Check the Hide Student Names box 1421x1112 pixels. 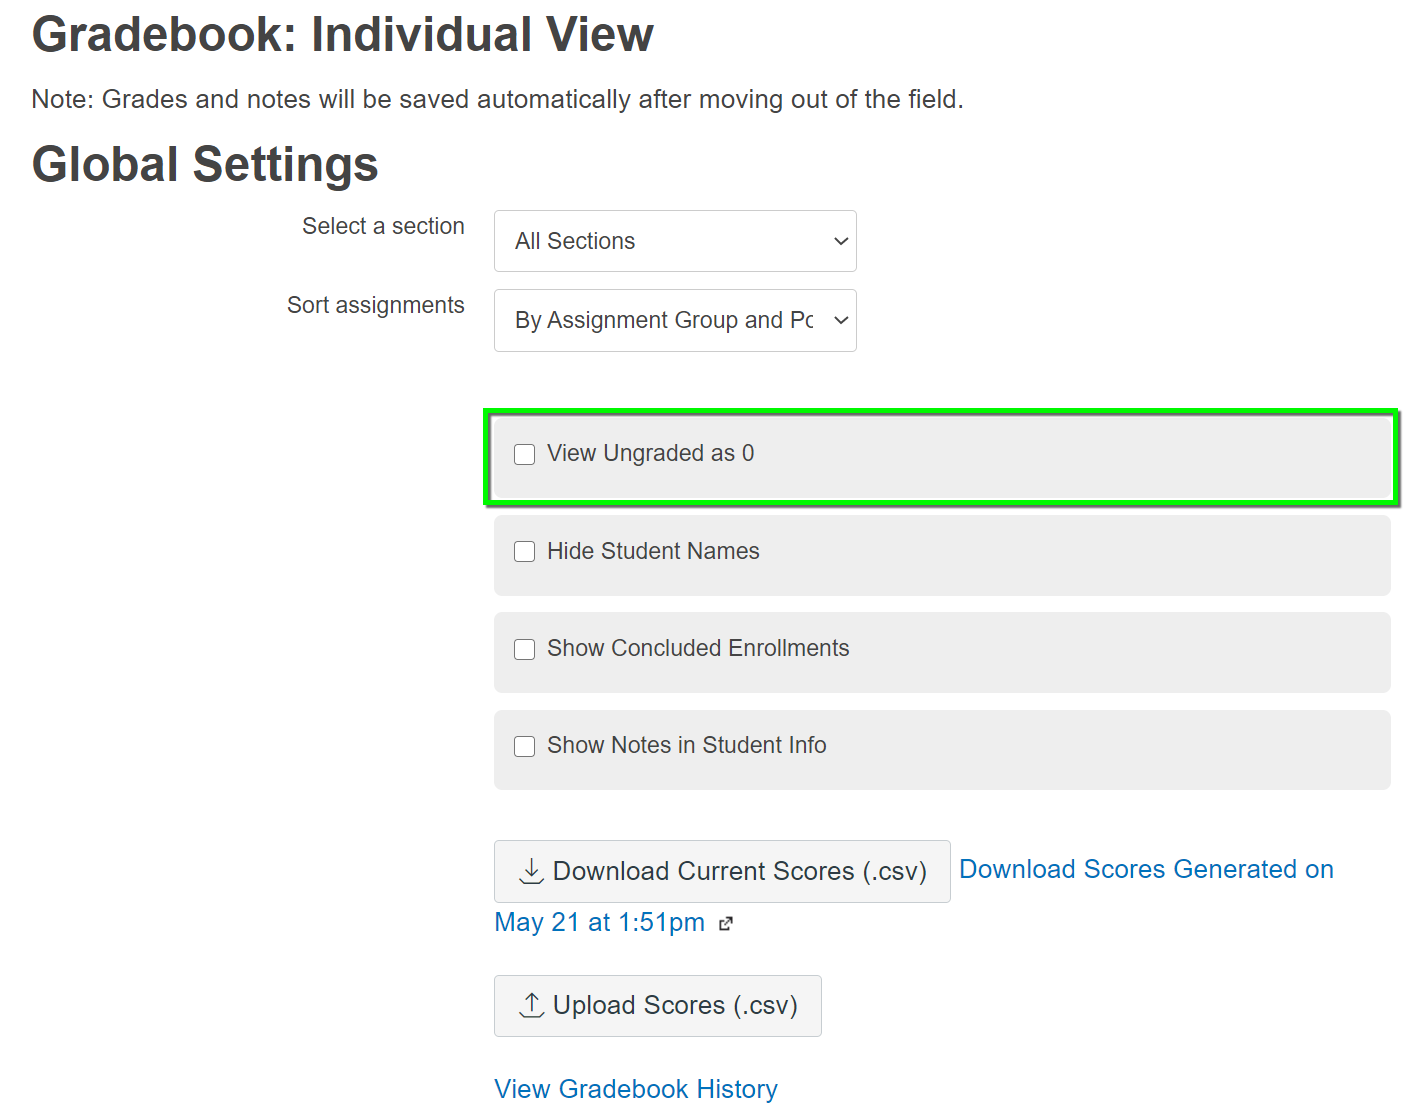tap(525, 552)
